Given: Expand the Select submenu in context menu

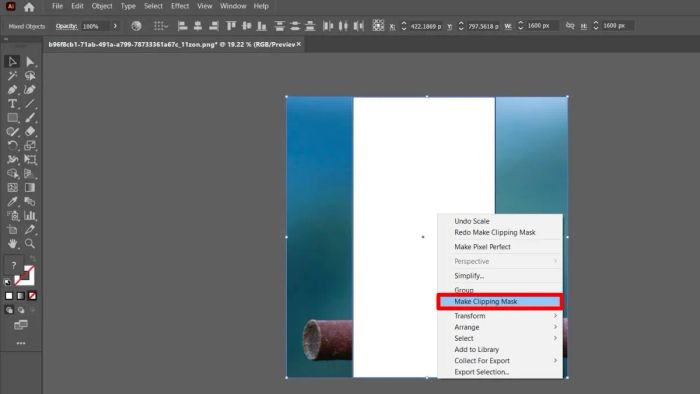Looking at the screenshot, I should pos(500,338).
